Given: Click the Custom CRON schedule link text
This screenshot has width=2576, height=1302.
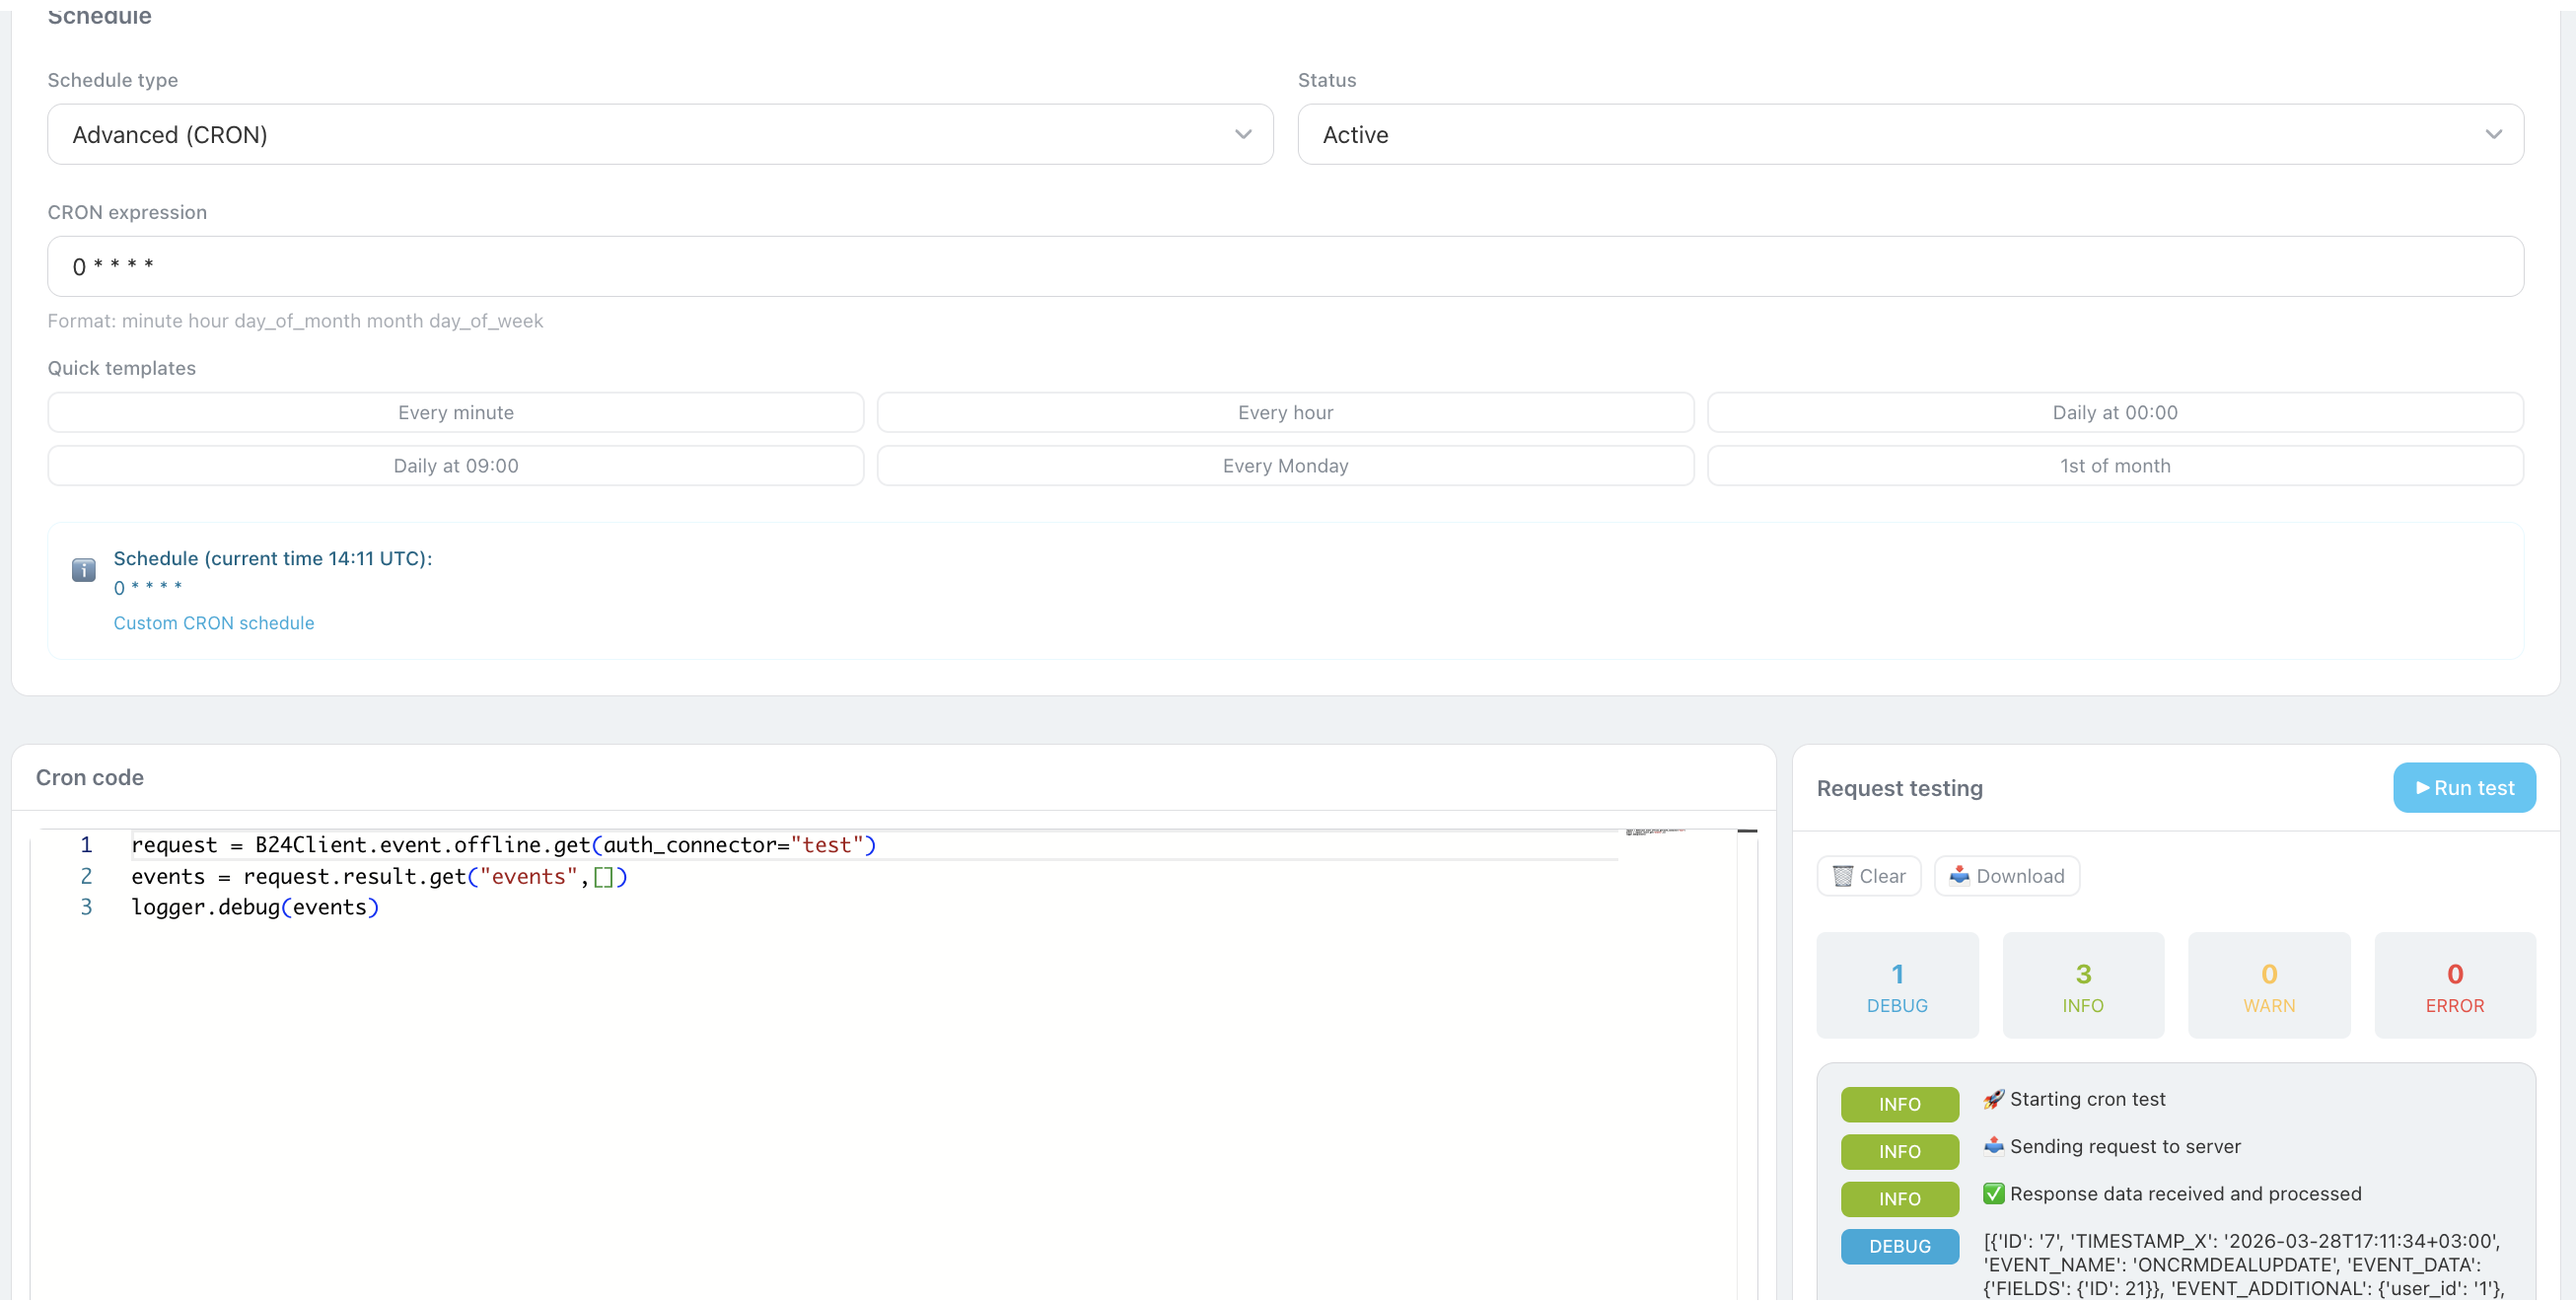Looking at the screenshot, I should 214,623.
